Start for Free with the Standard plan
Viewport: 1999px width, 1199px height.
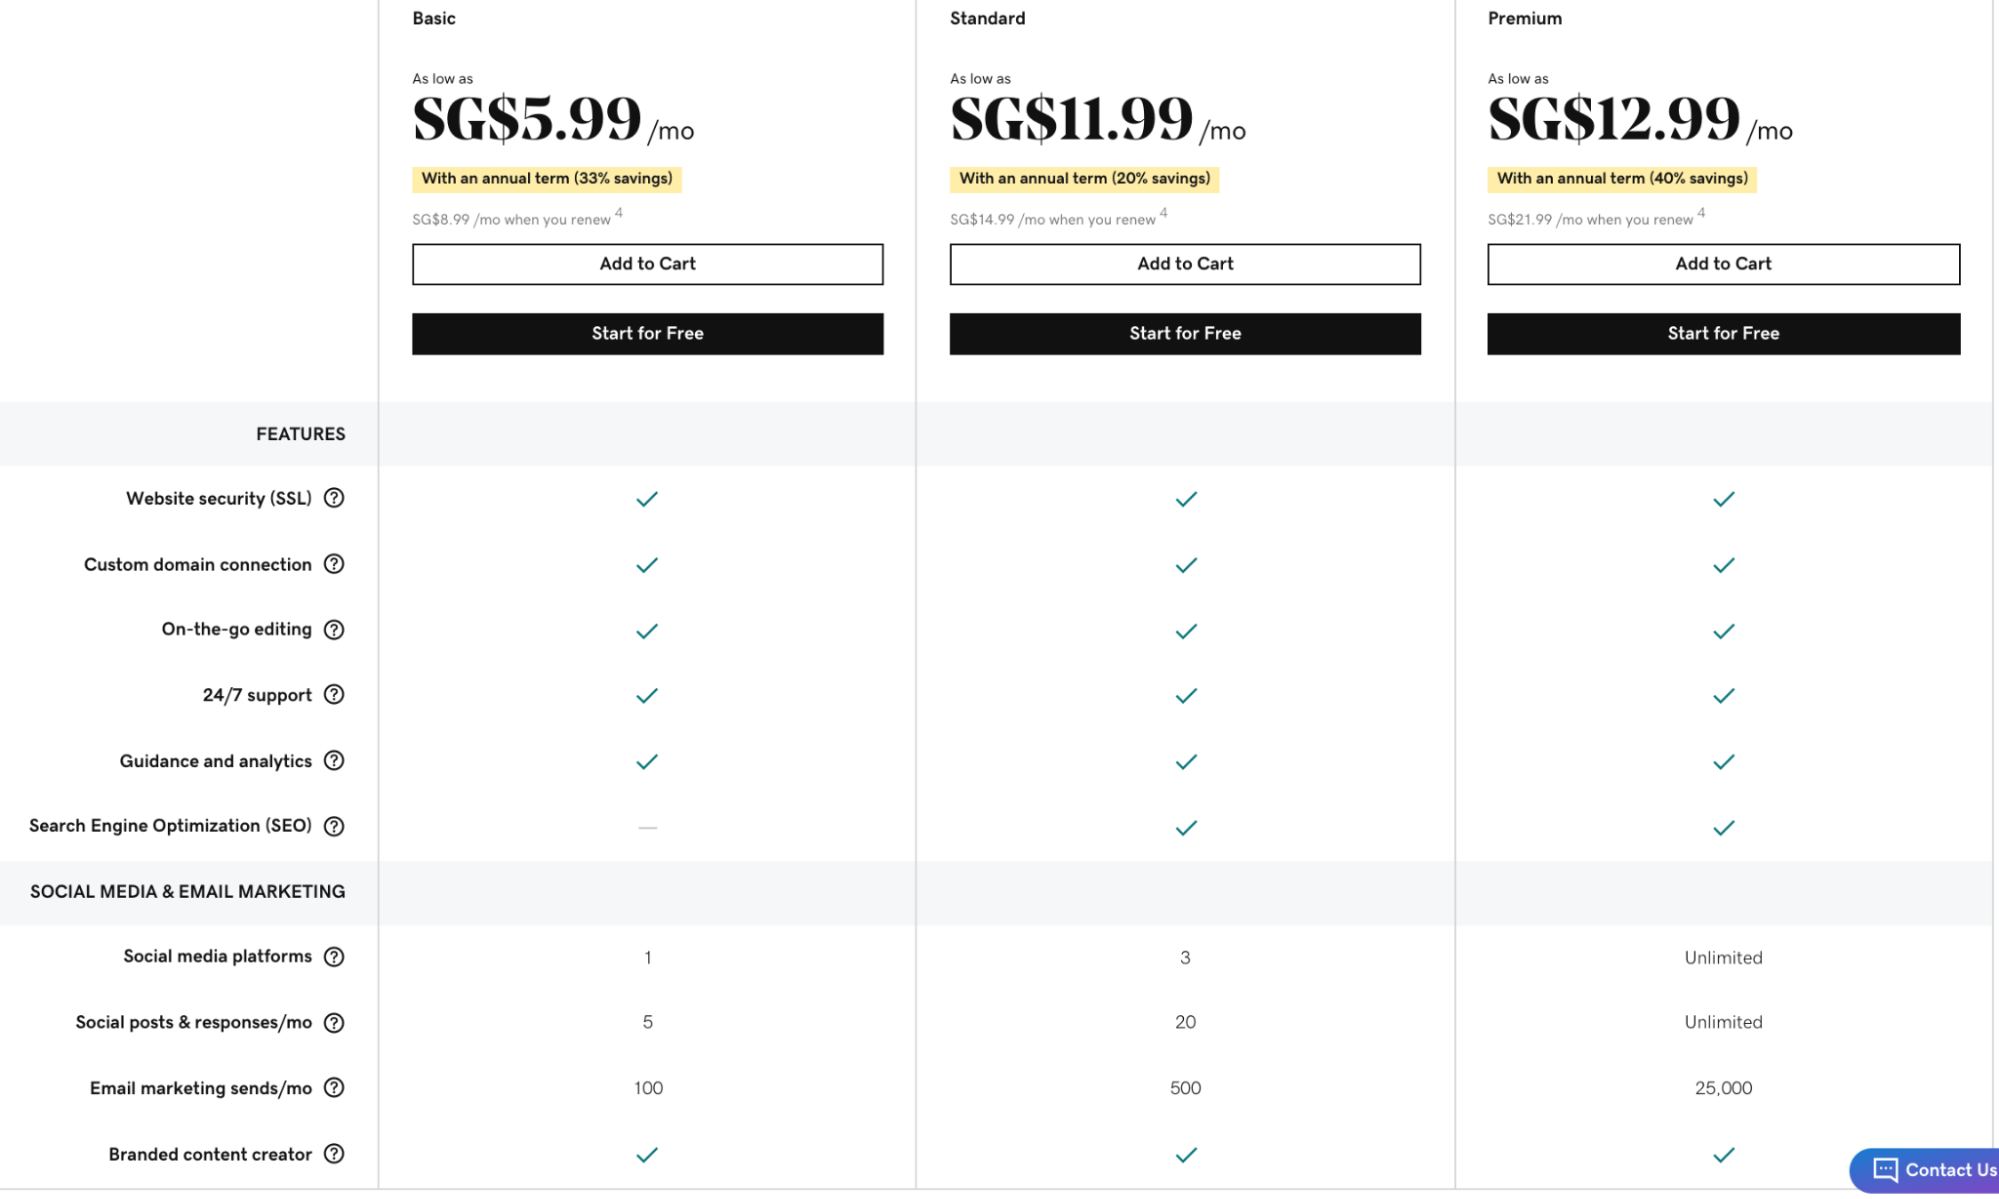tap(1185, 334)
